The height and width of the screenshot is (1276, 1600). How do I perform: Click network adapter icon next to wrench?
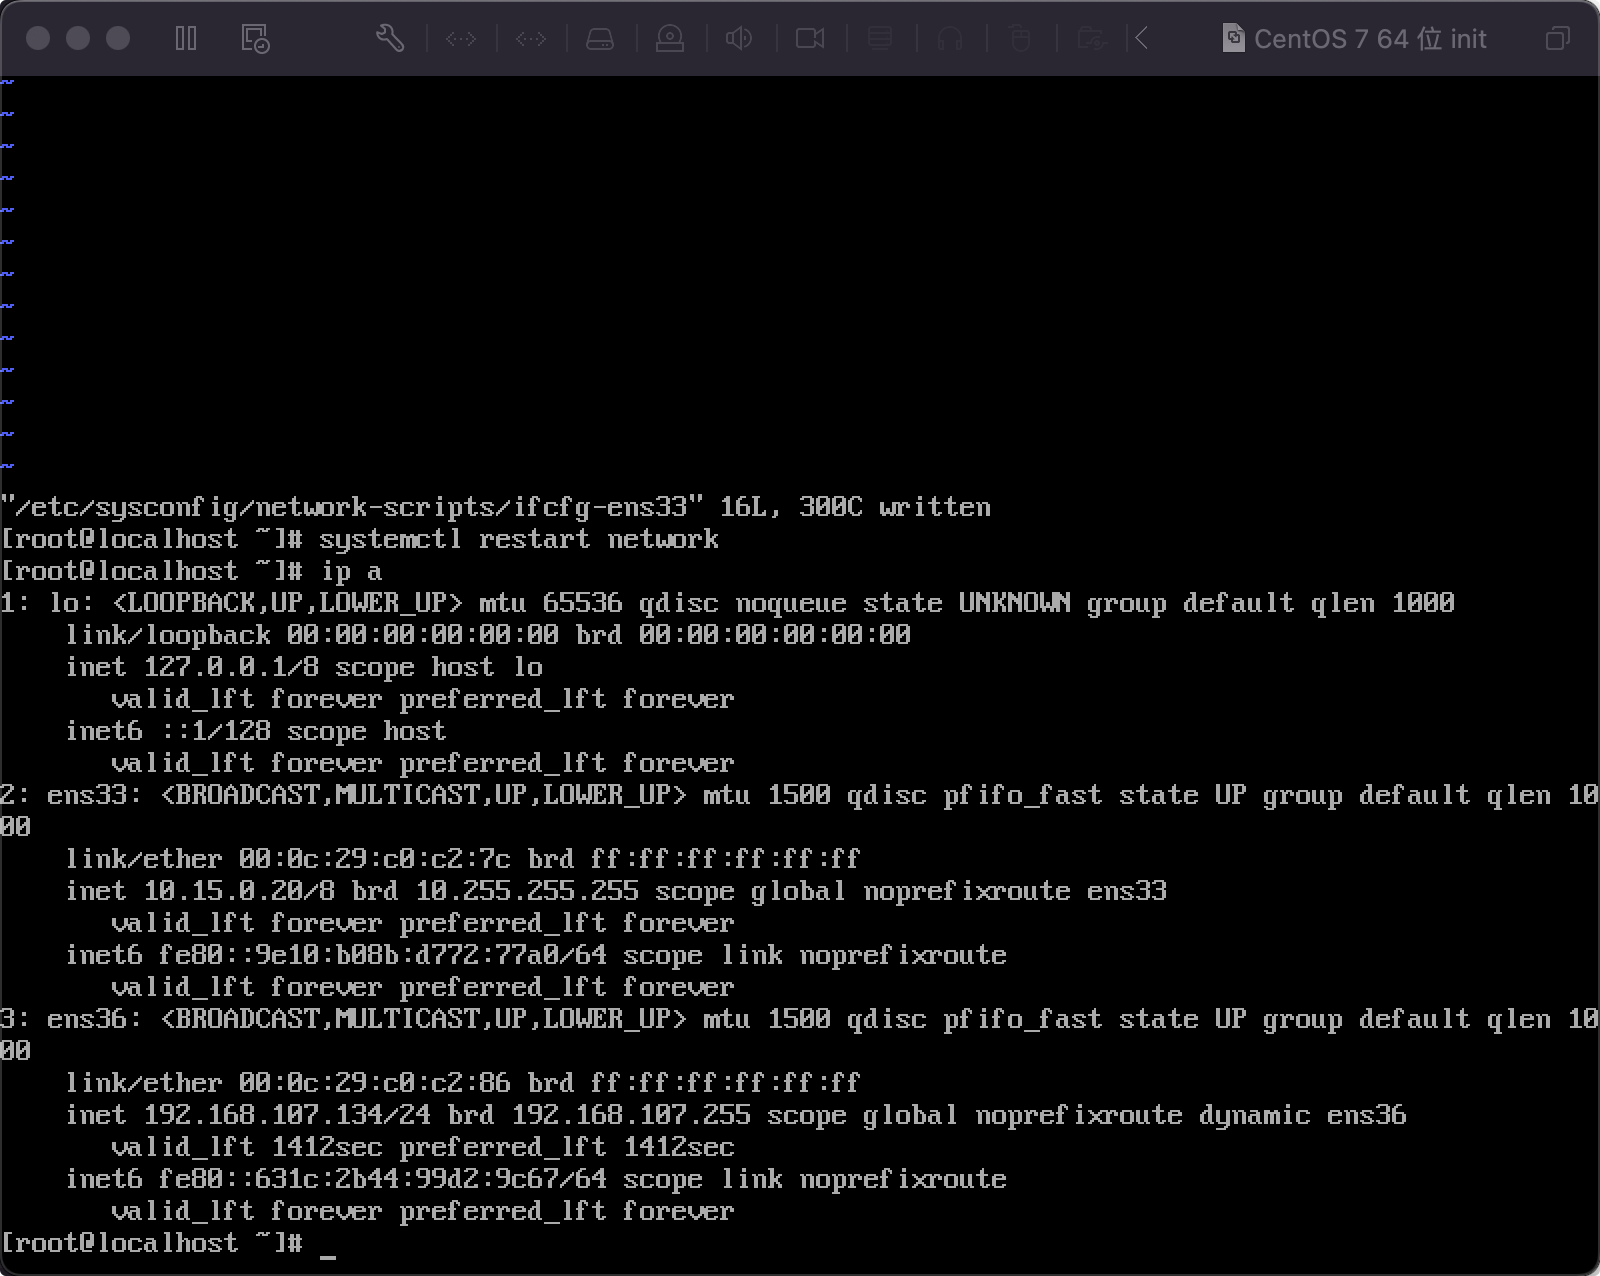coord(461,39)
